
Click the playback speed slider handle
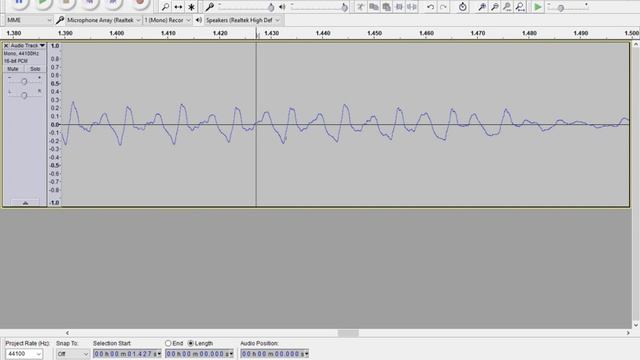pos(561,8)
